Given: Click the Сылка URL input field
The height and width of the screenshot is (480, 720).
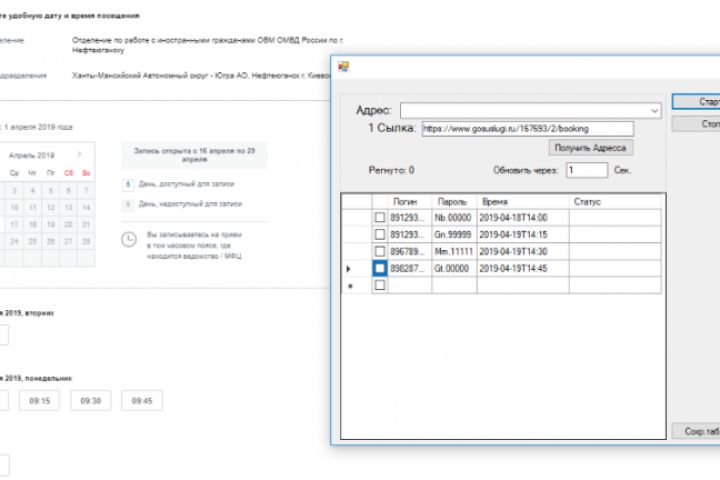Looking at the screenshot, I should click(x=528, y=129).
